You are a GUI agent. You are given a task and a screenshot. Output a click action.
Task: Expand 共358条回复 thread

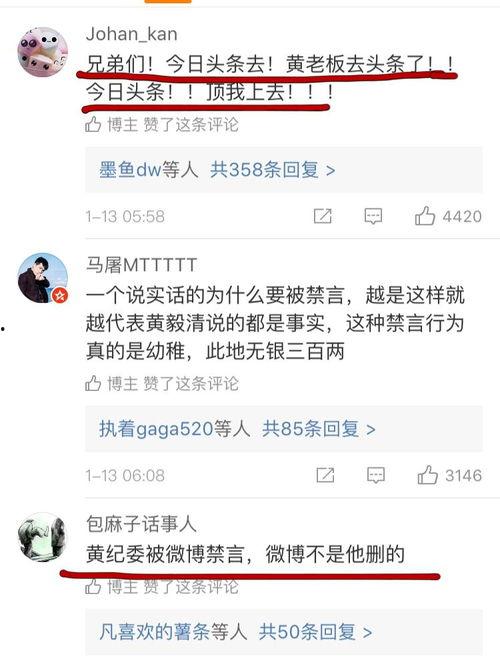(x=273, y=170)
